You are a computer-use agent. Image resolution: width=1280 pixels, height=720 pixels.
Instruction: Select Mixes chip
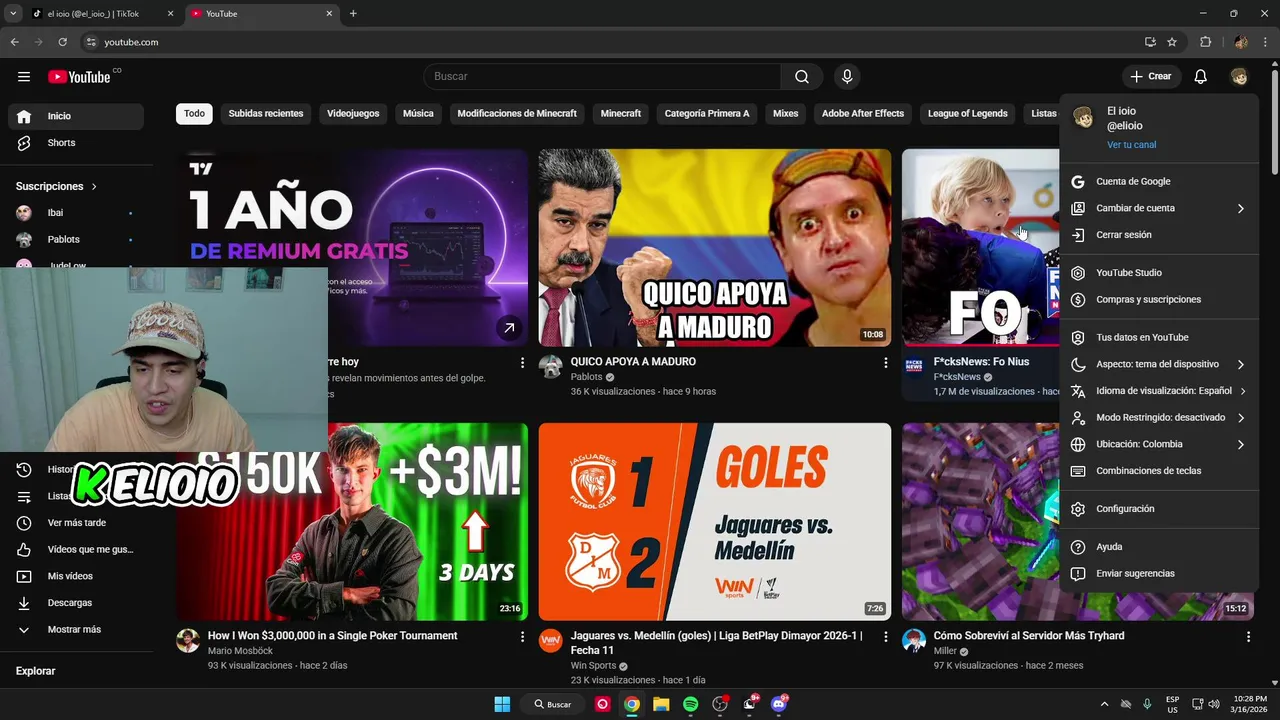click(x=786, y=114)
